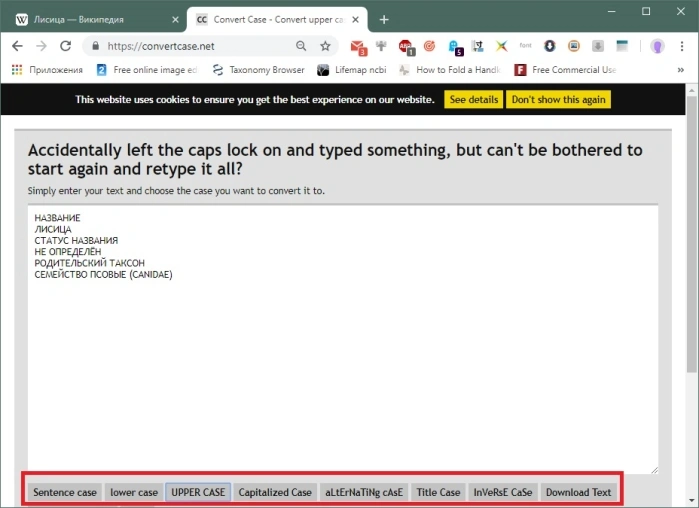
Task: Open the user profile avatar icon
Action: click(658, 46)
